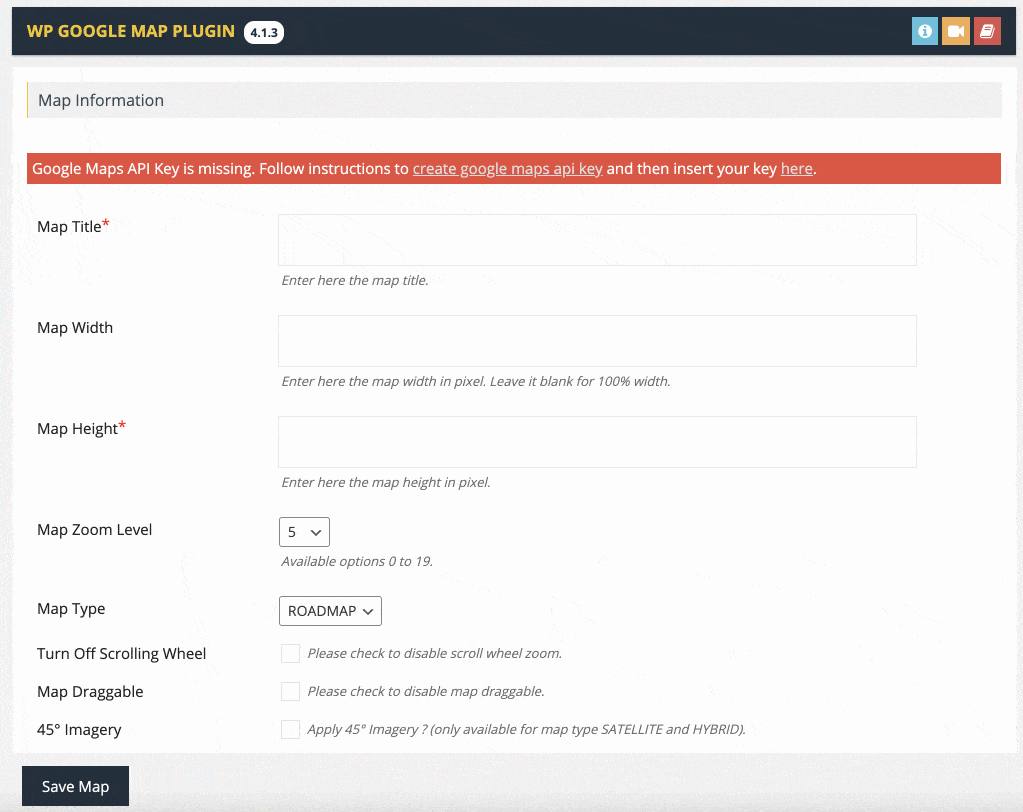The width and height of the screenshot is (1023, 812).
Task: Click the 'Enter here the map height in pixel.' hint
Action: point(386,483)
